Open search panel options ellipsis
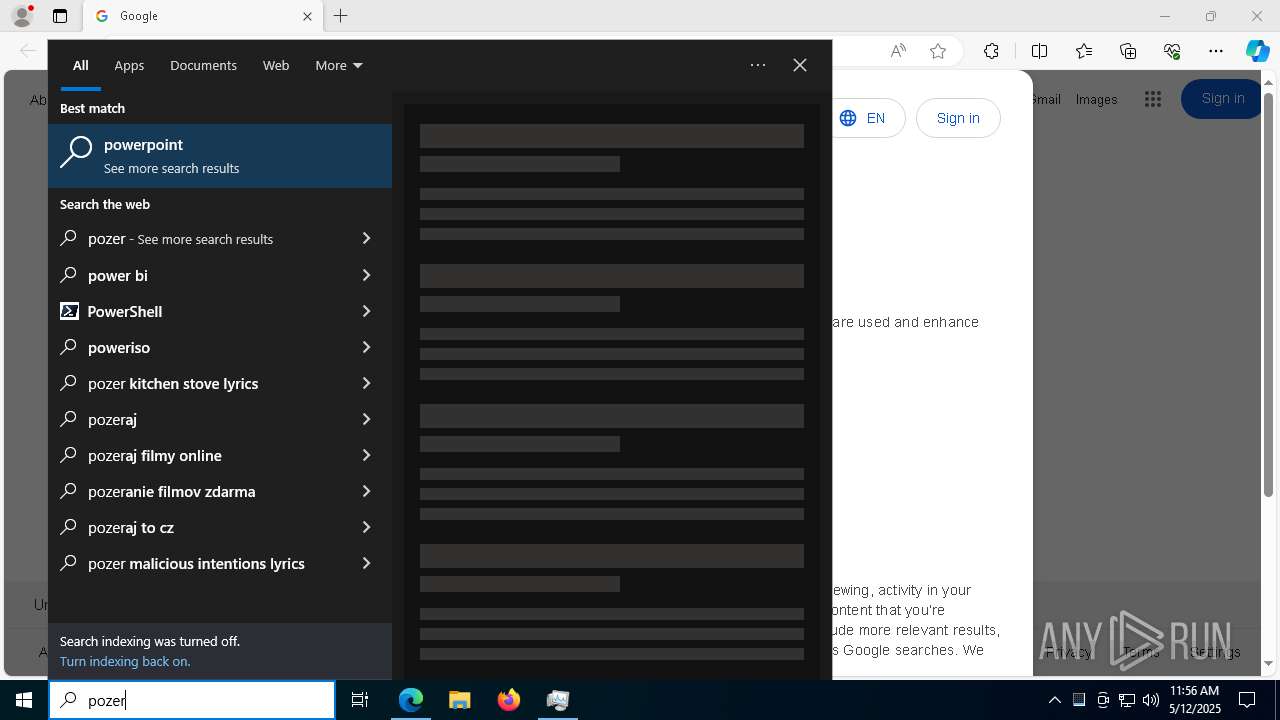This screenshot has width=1280, height=720. click(758, 65)
